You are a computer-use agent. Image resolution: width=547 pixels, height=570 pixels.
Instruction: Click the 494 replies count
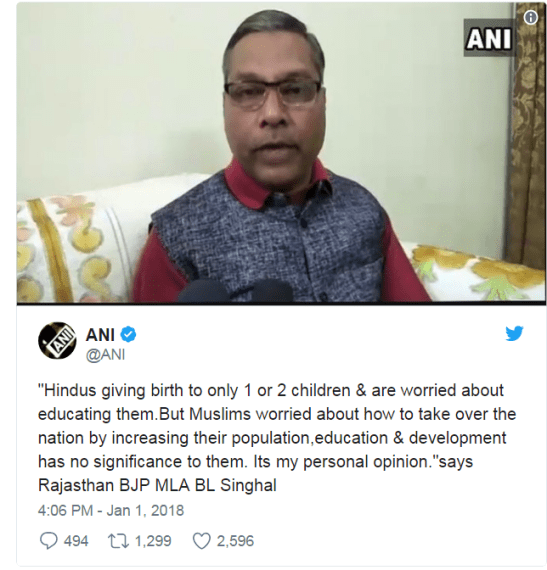(76, 541)
